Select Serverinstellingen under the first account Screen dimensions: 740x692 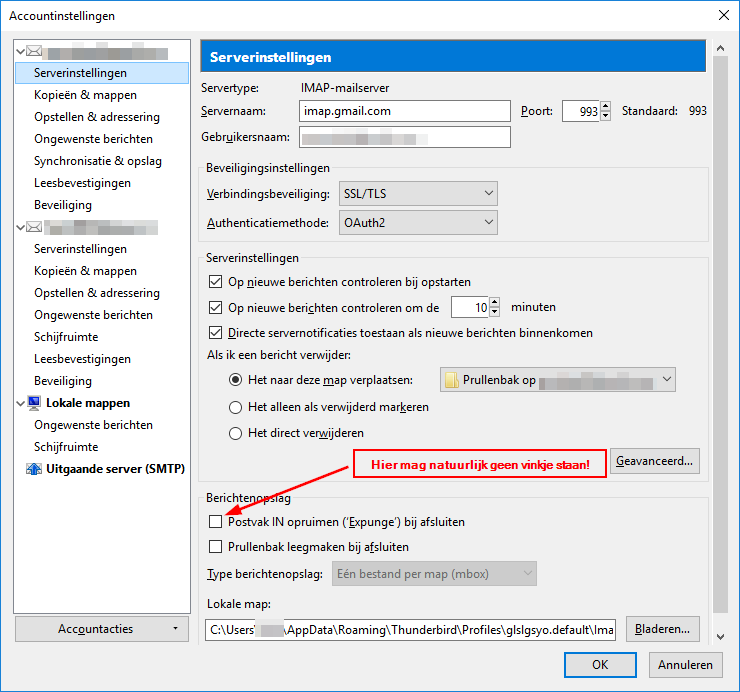(x=102, y=73)
